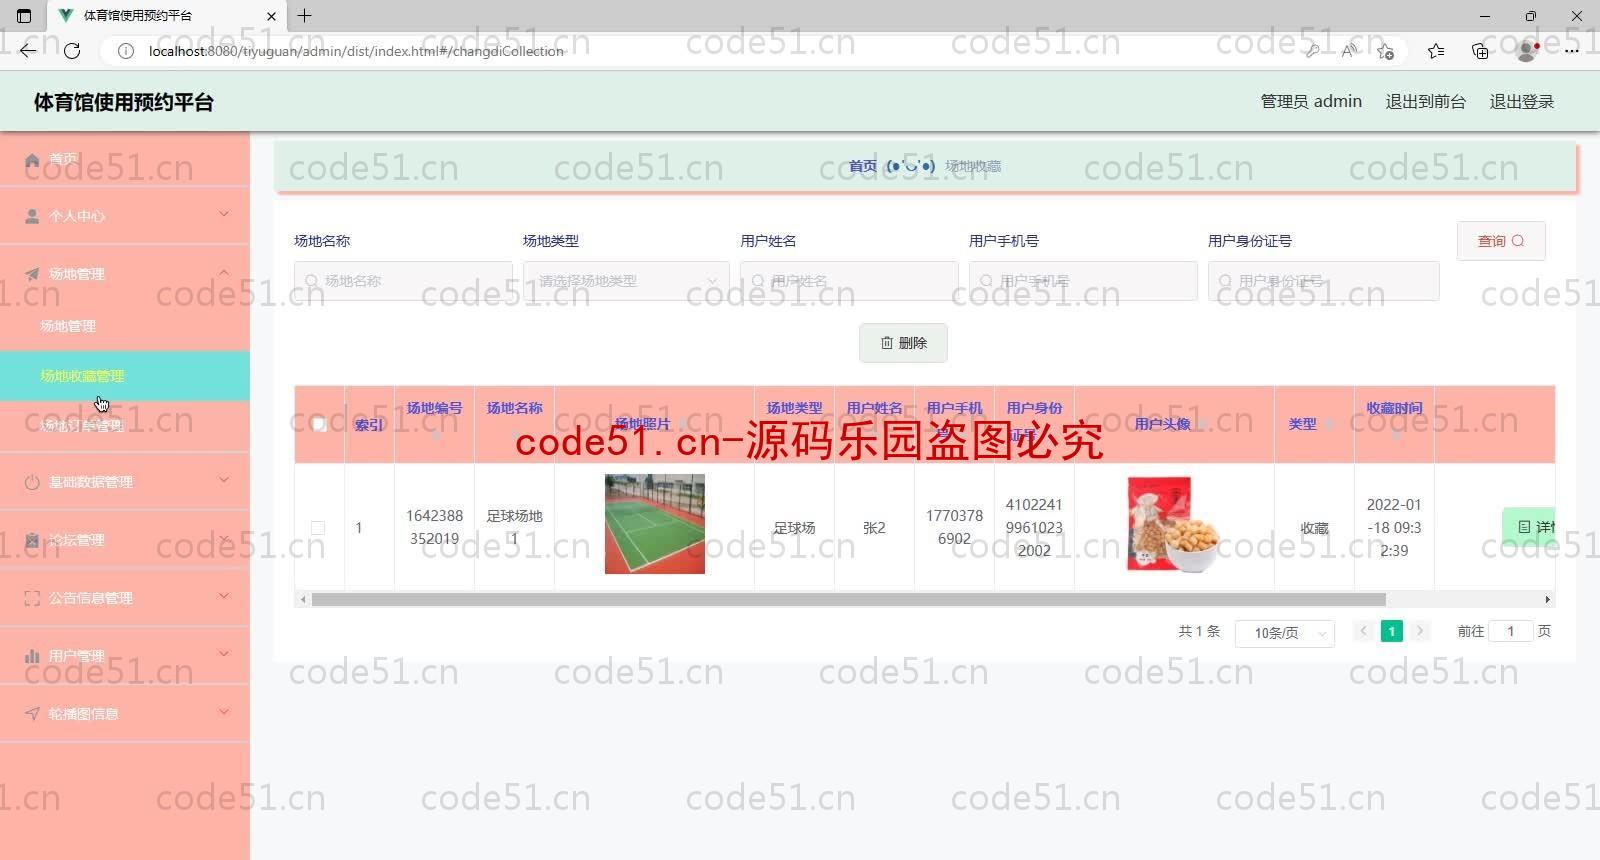
Task: Click the home icon beside 首页 in the sidebar
Action: [x=32, y=159]
